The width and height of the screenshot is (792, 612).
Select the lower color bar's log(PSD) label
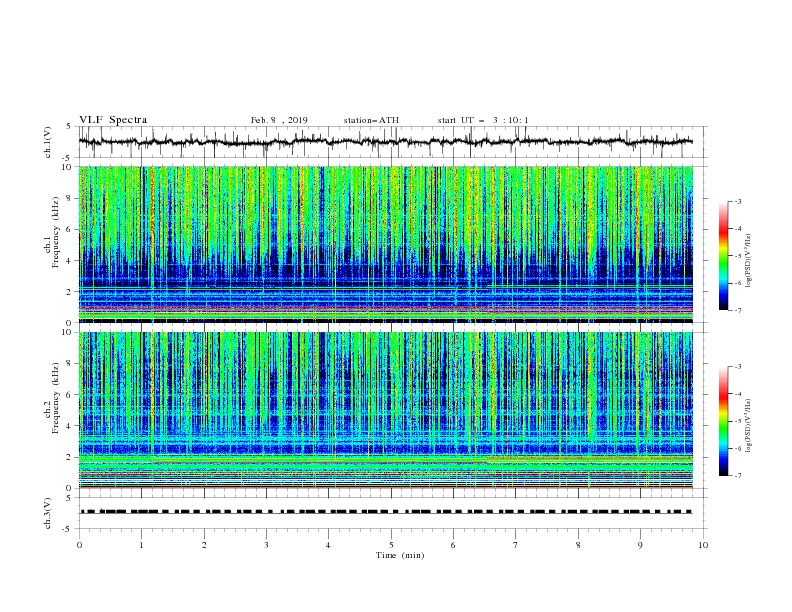(748, 425)
